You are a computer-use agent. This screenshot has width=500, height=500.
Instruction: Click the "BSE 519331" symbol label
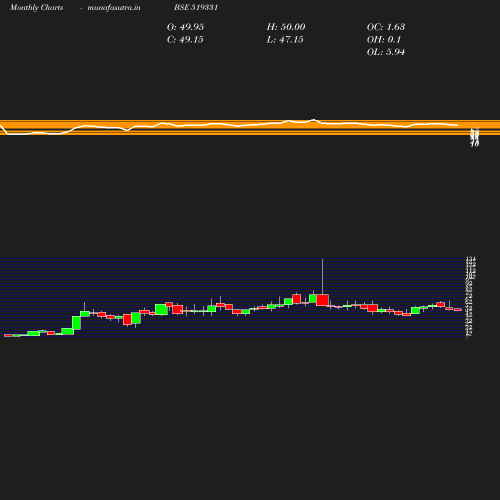[196, 7]
